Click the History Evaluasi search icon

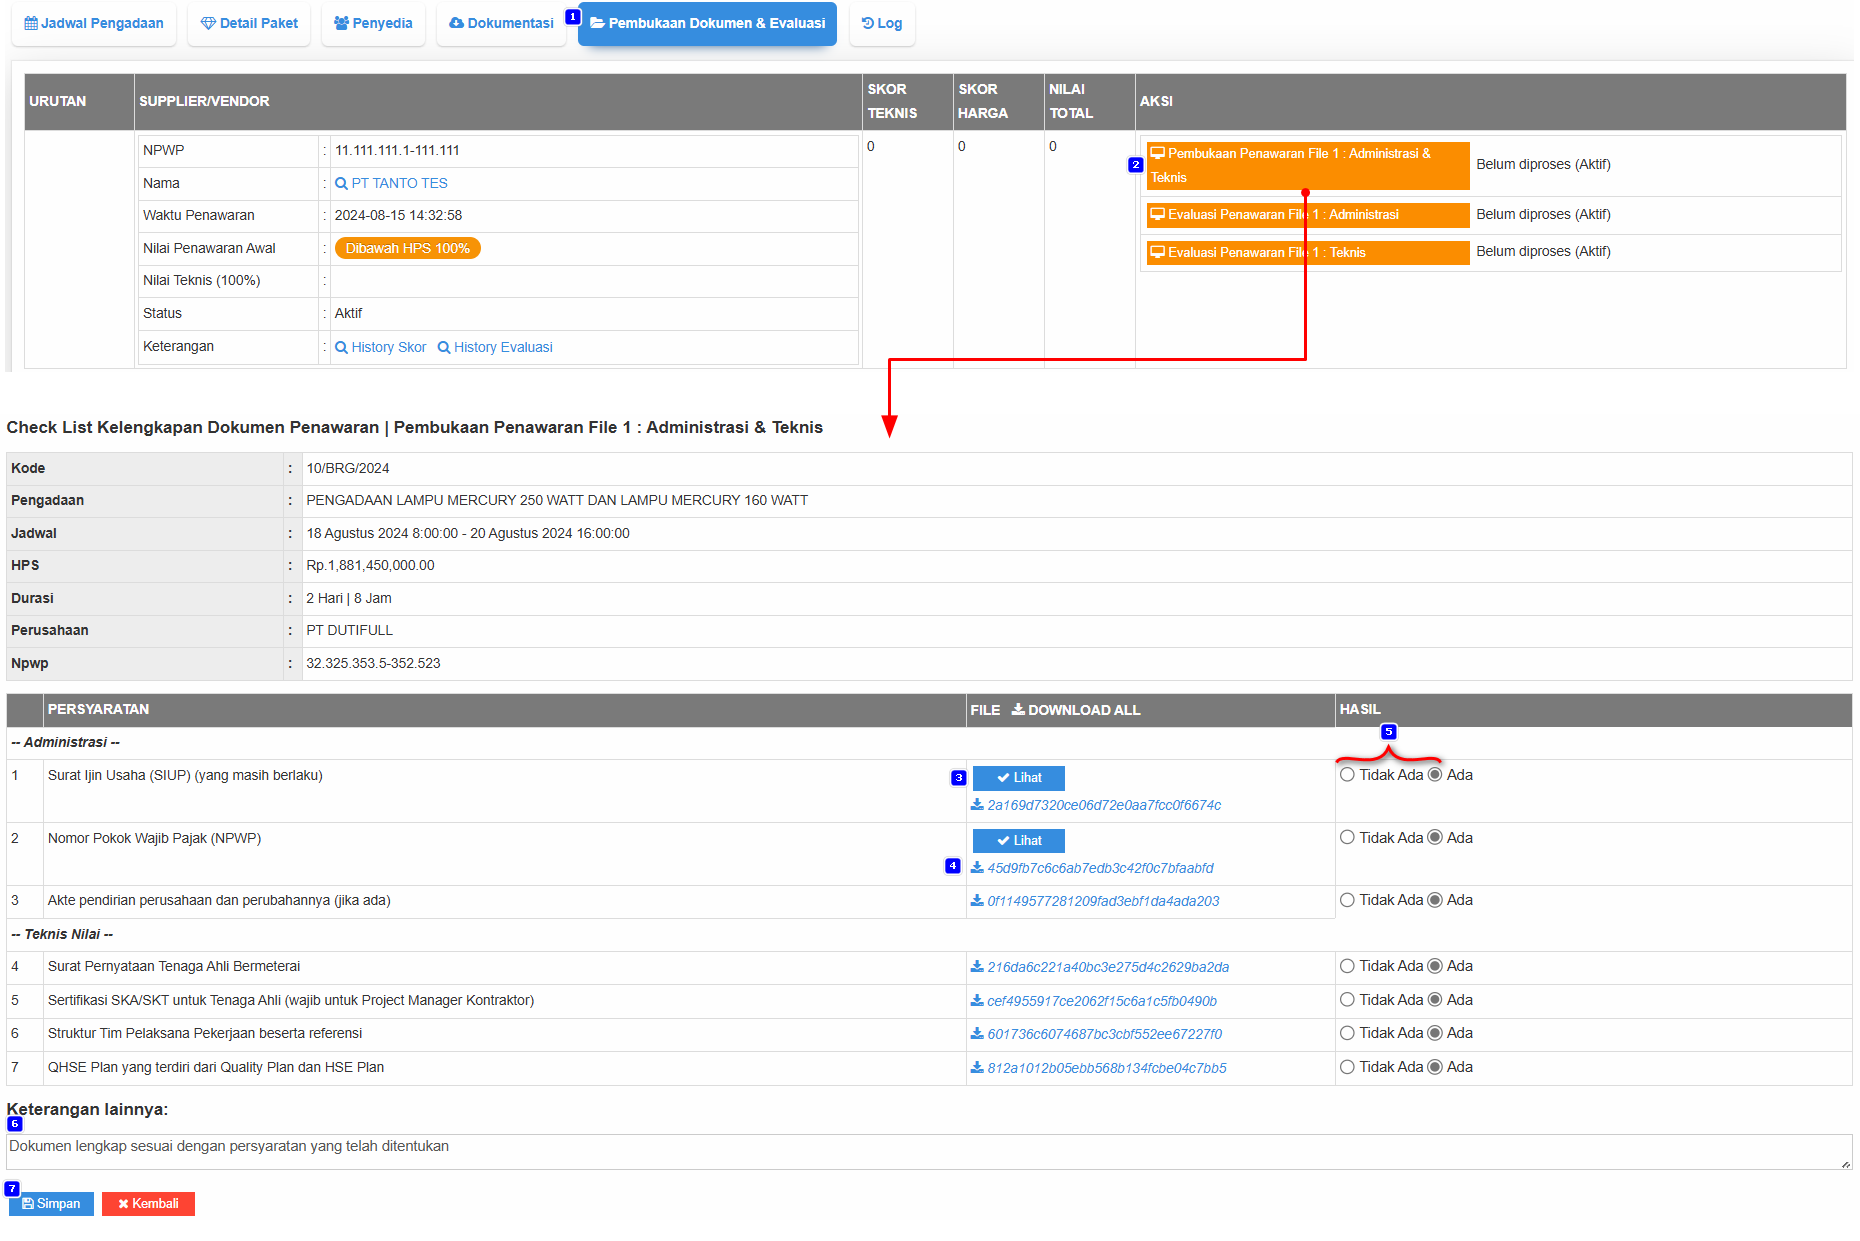pos(444,348)
